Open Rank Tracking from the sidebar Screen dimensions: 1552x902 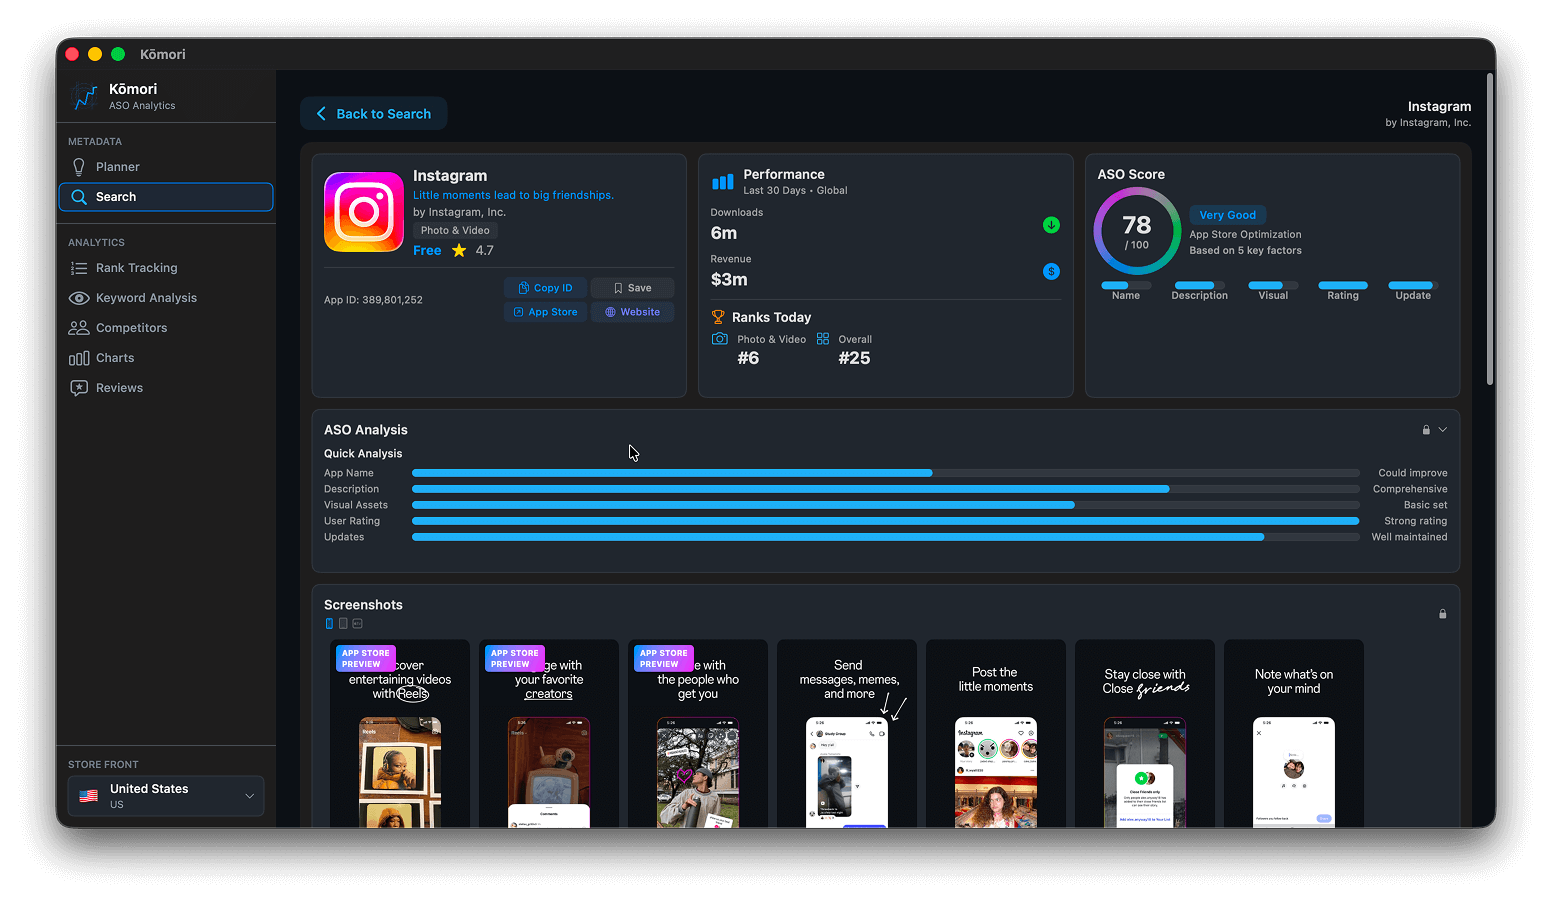click(x=135, y=267)
